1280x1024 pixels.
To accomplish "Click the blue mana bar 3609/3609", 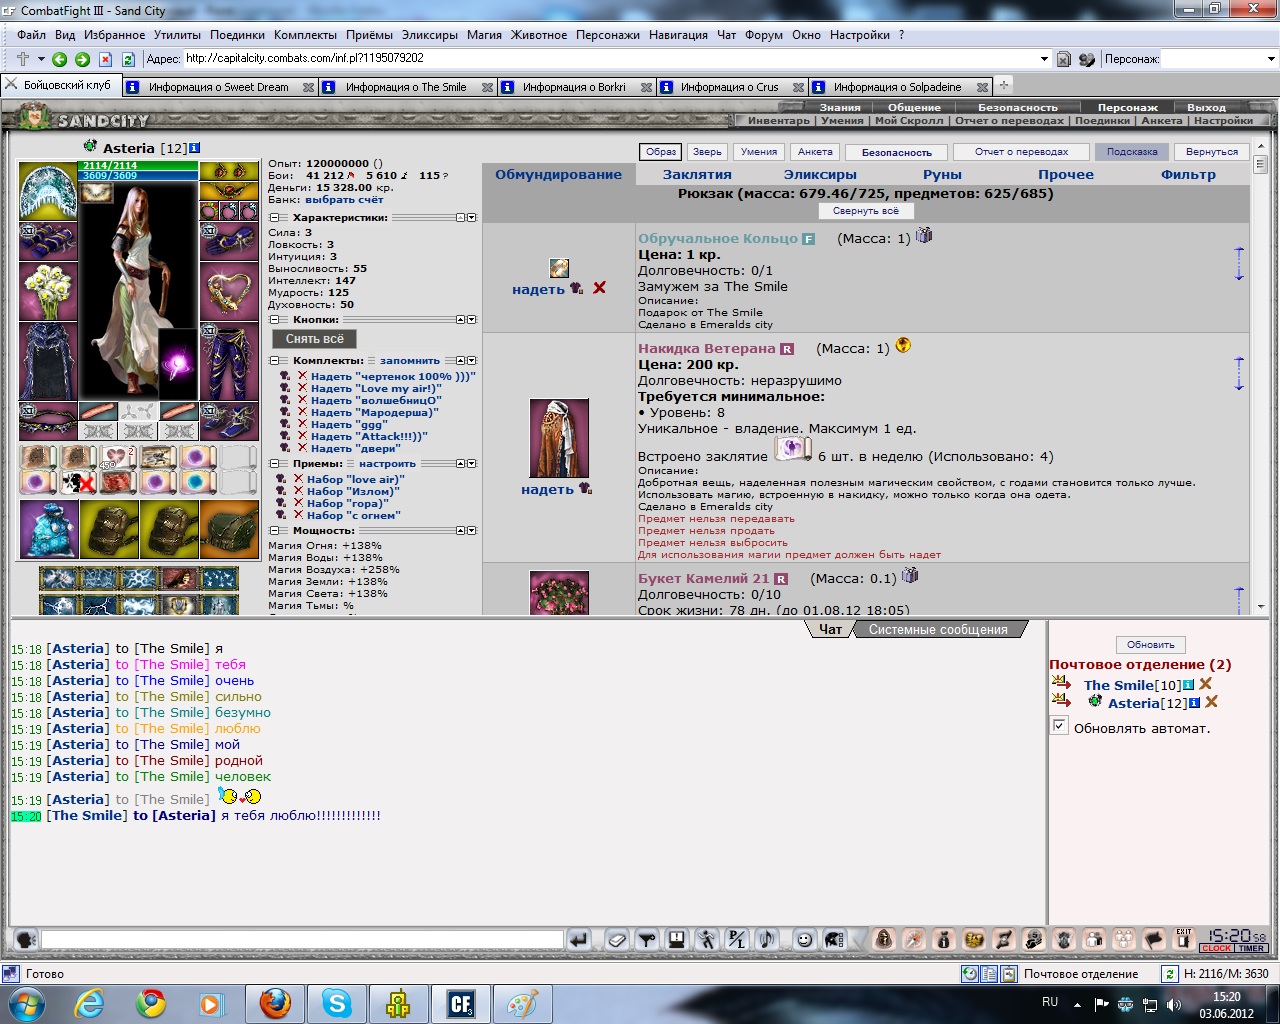I will (x=138, y=175).
